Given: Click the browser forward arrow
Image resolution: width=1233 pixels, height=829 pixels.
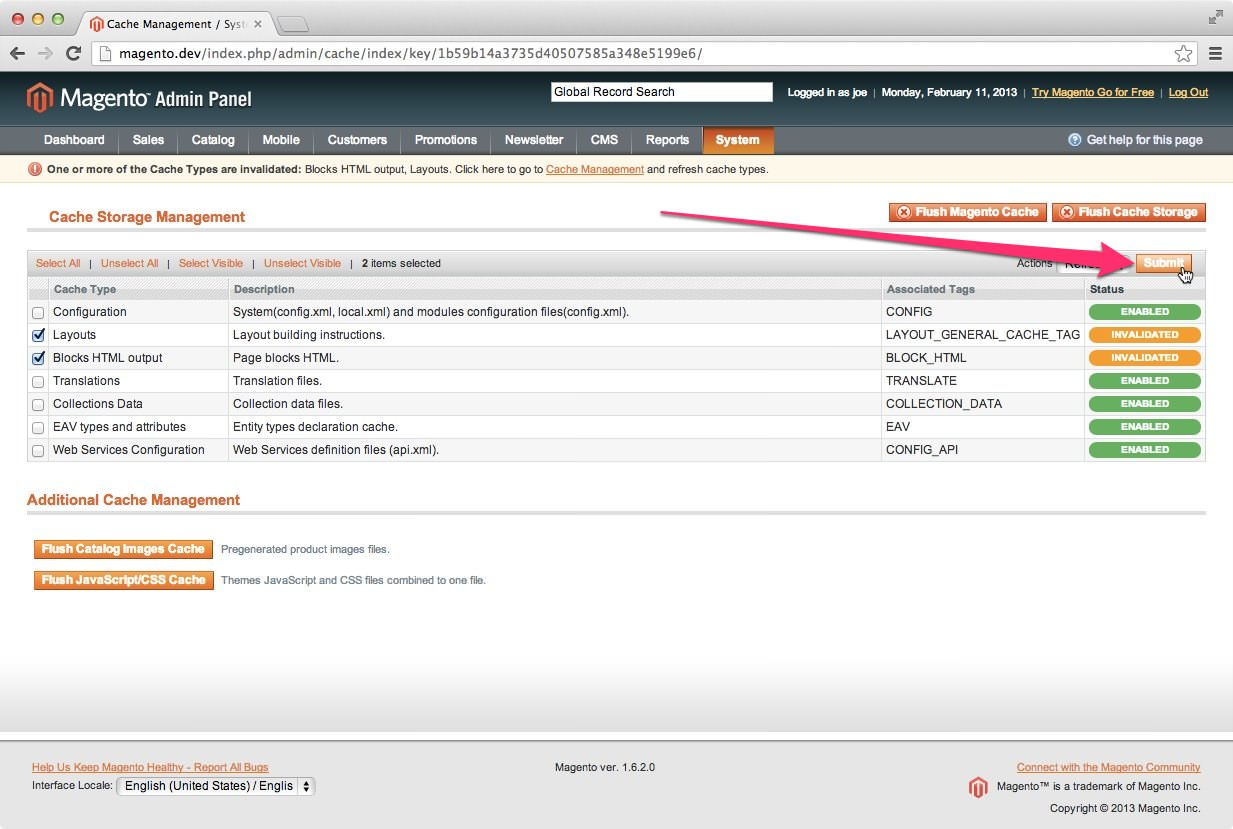Looking at the screenshot, I should (x=45, y=54).
